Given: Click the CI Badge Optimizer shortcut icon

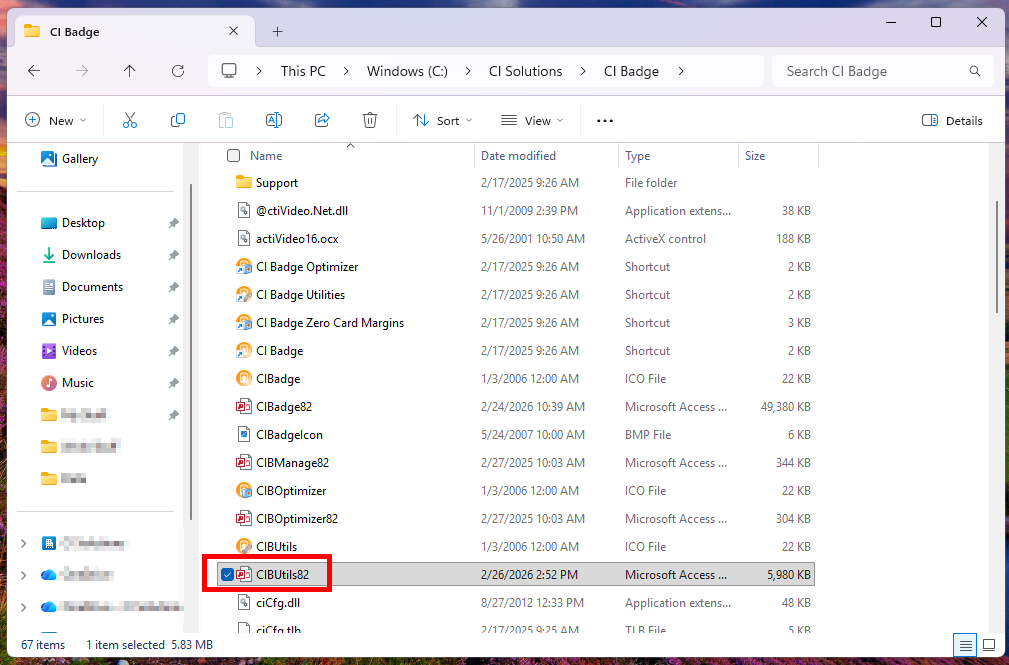Looking at the screenshot, I should click(243, 267).
